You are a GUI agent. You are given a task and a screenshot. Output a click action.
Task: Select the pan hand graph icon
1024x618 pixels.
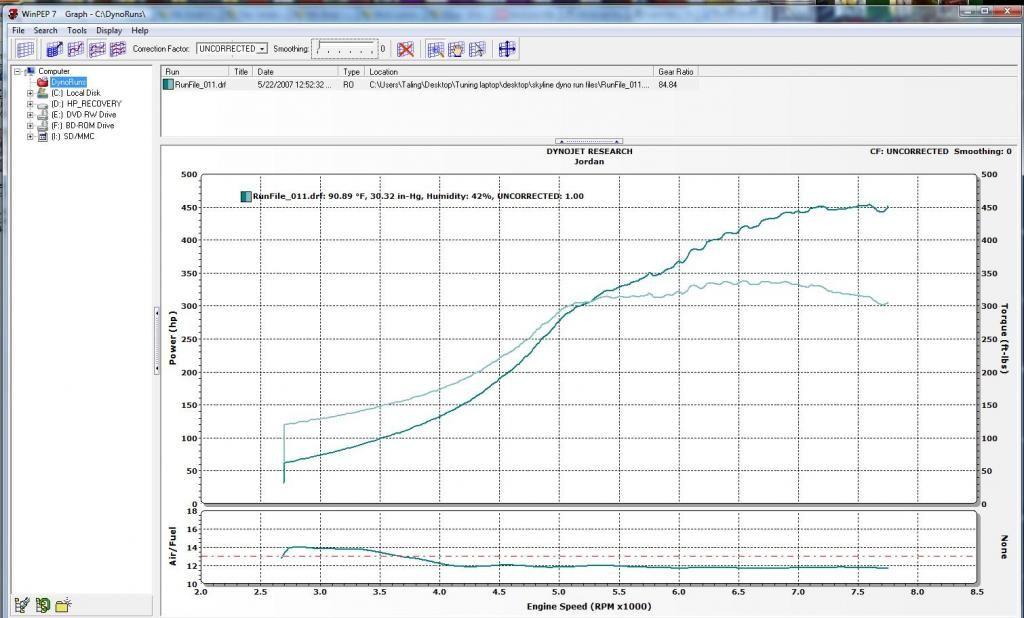pyautogui.click(x=455, y=48)
